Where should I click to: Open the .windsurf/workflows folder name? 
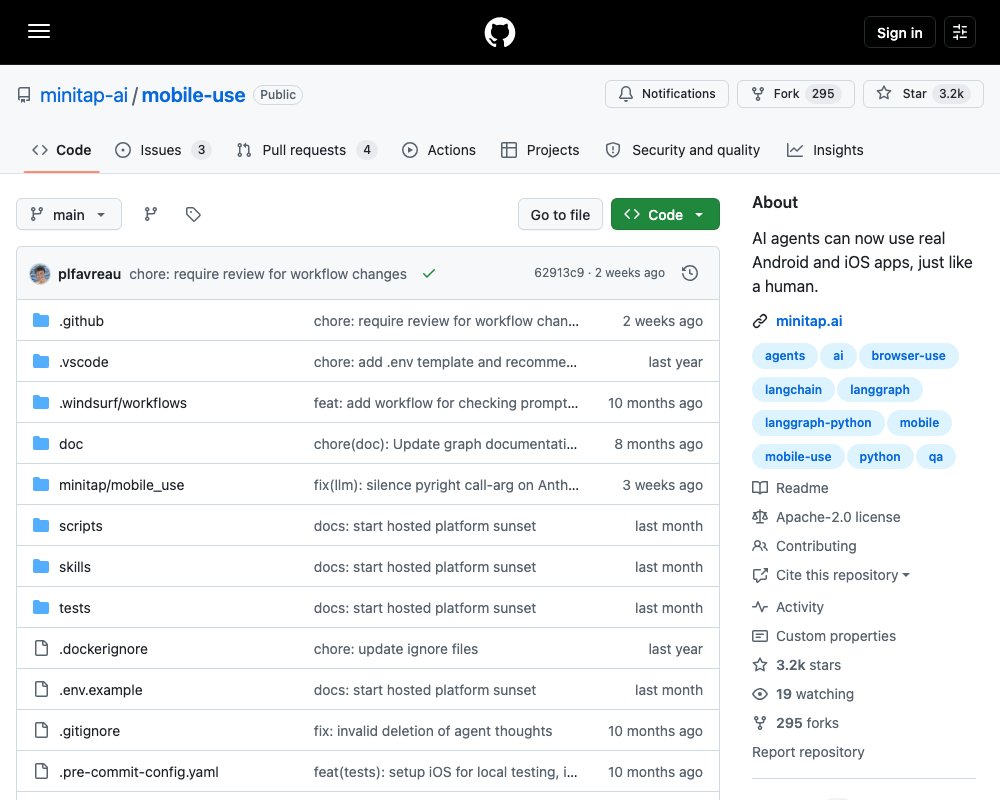[122, 403]
